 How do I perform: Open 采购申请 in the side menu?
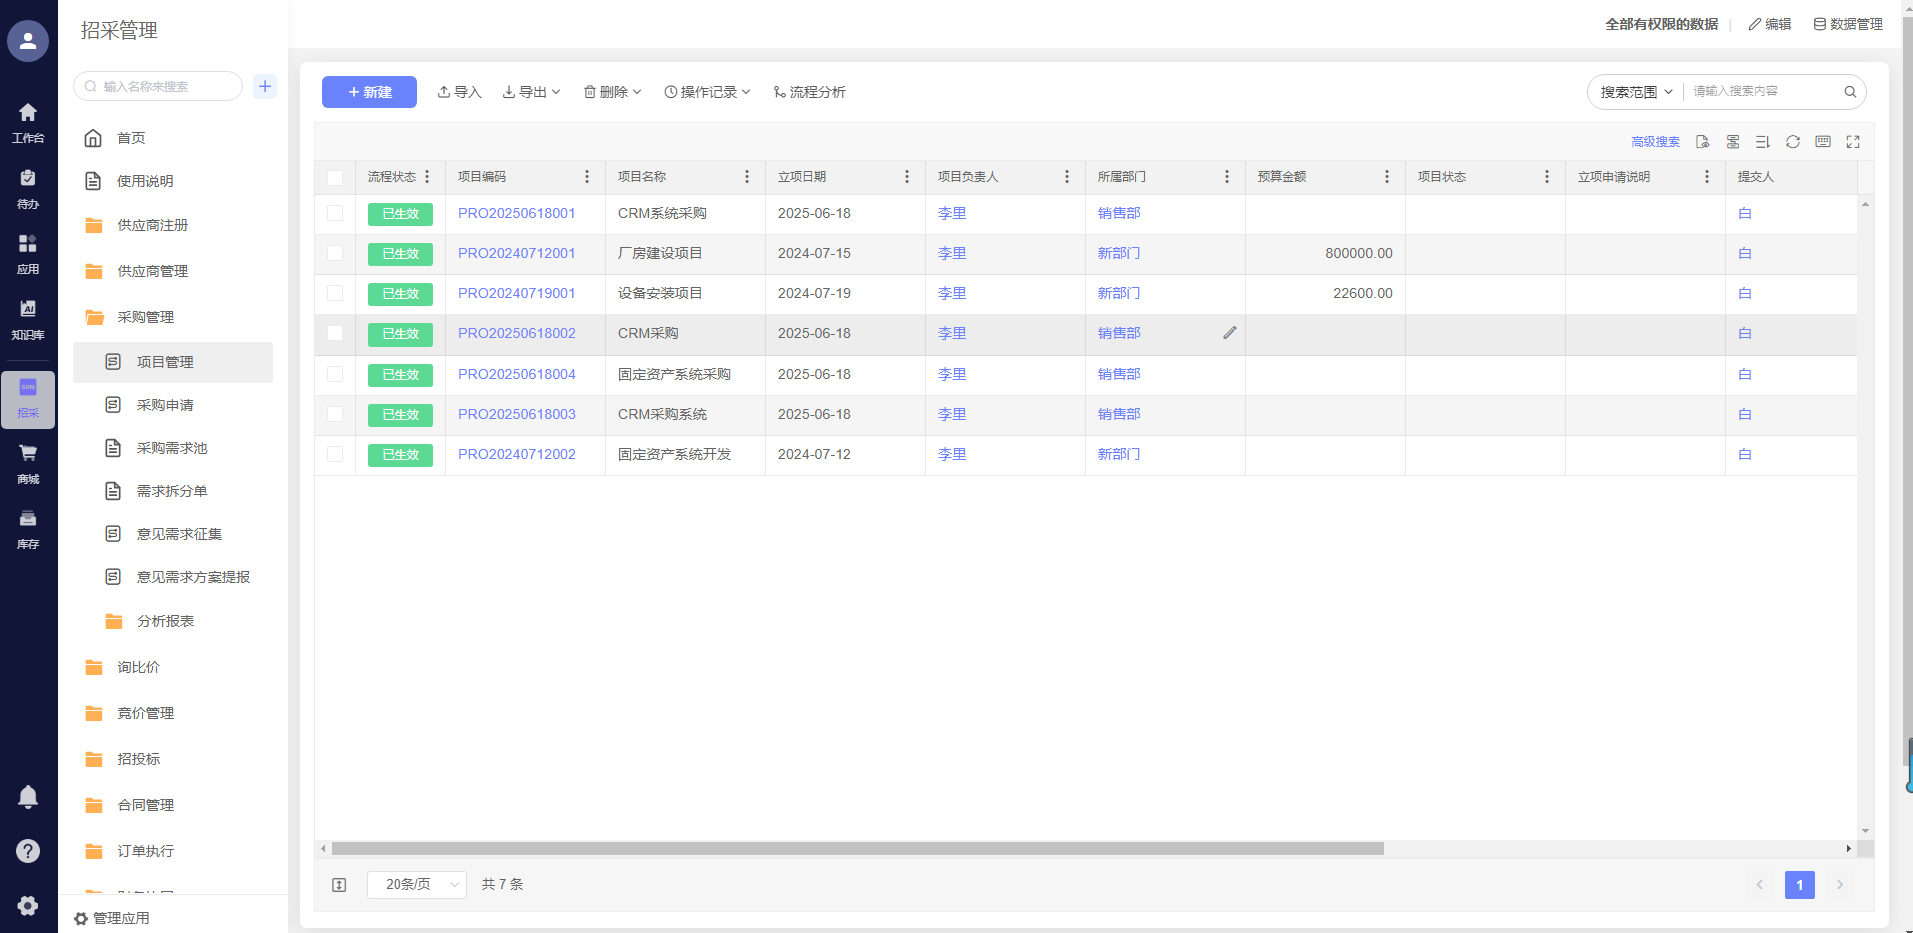165,405
